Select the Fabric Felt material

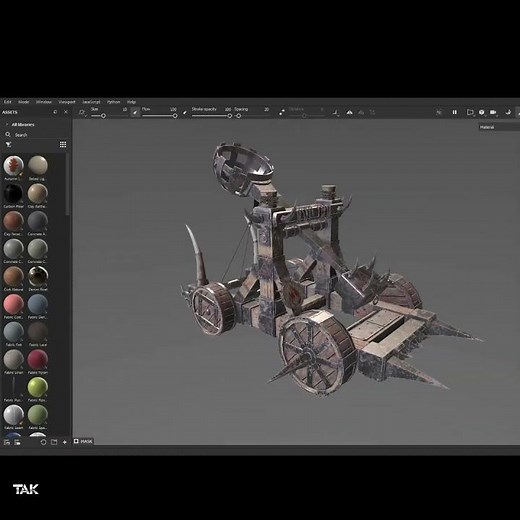click(14, 332)
